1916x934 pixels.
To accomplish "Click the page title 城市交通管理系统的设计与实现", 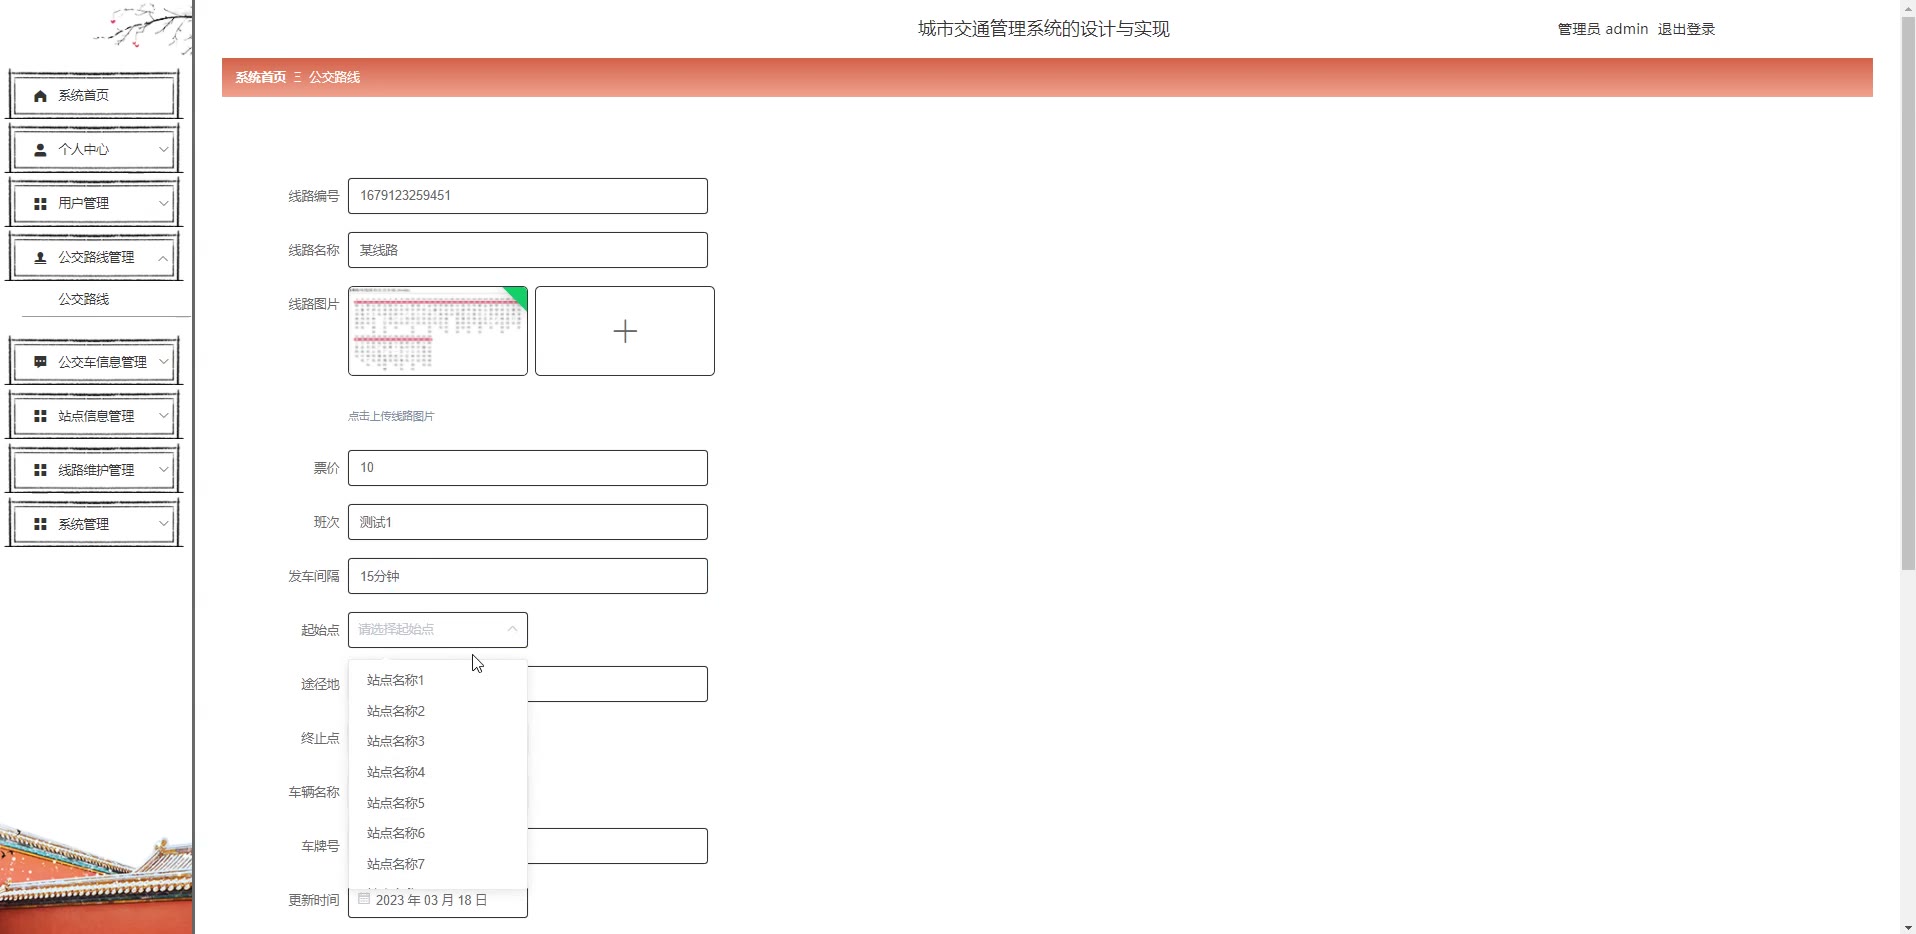I will (1044, 29).
